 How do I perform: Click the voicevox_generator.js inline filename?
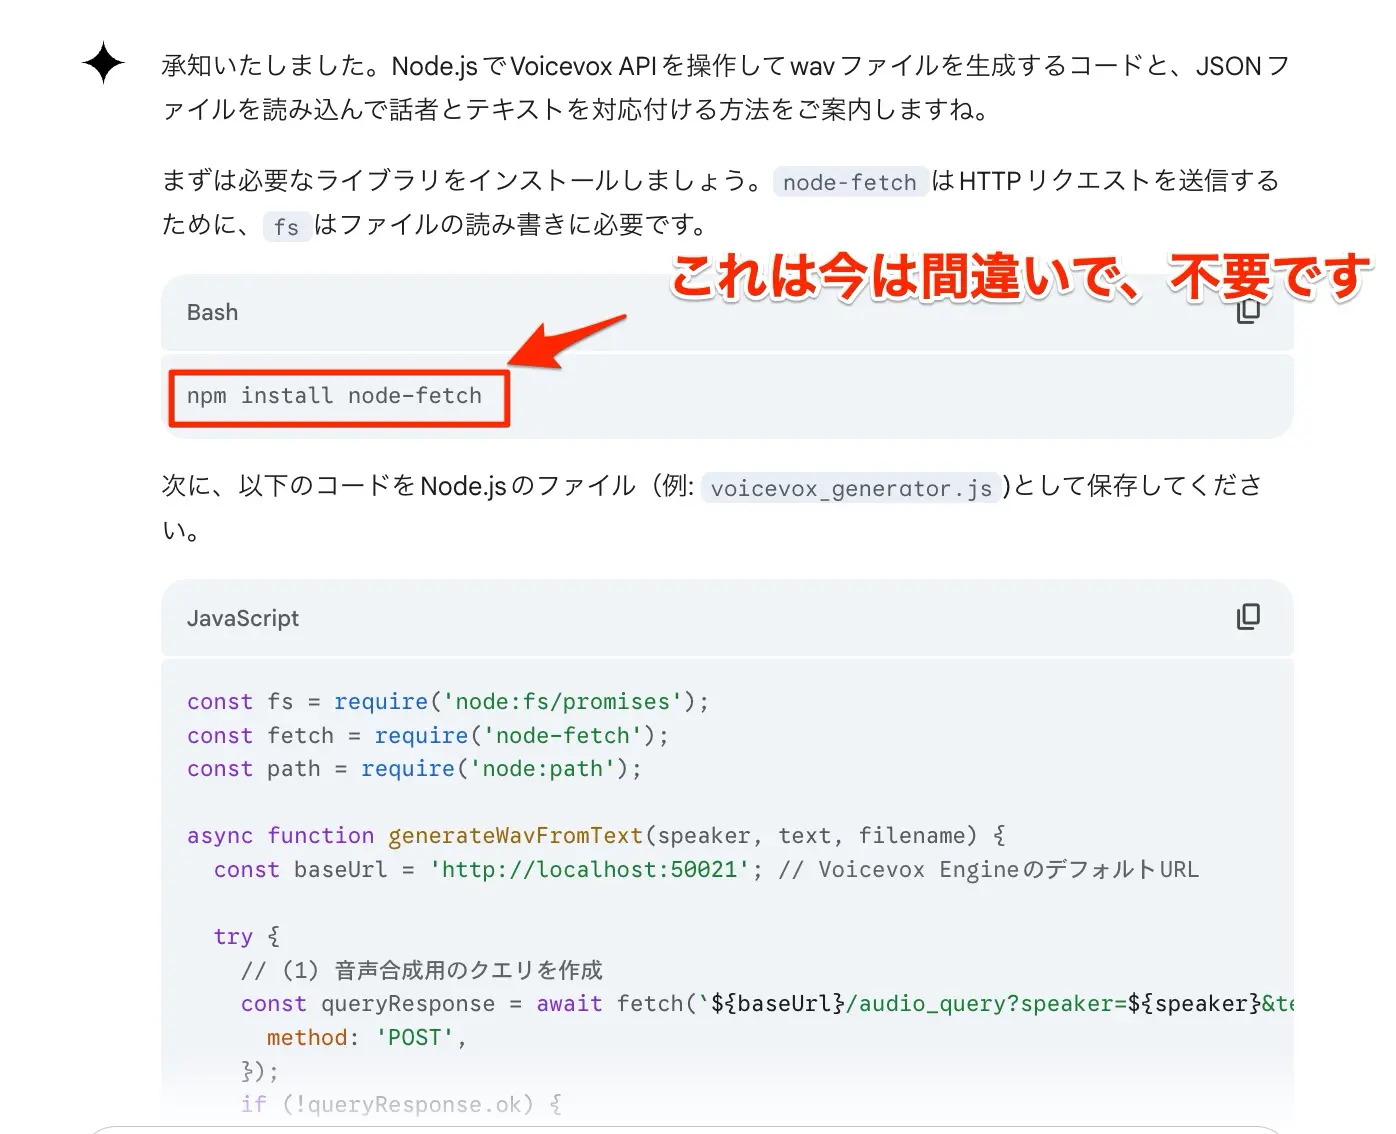click(x=851, y=488)
